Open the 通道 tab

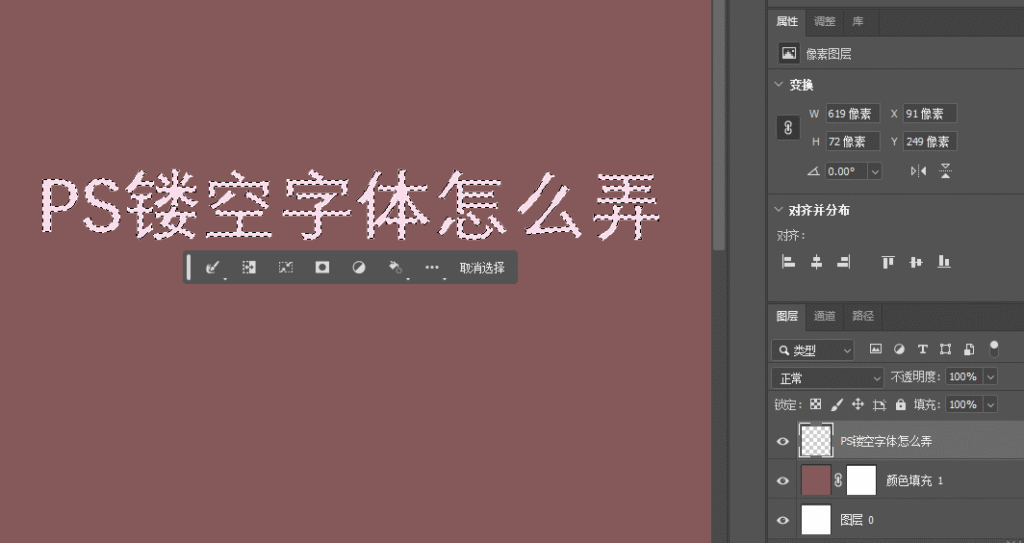coord(825,316)
